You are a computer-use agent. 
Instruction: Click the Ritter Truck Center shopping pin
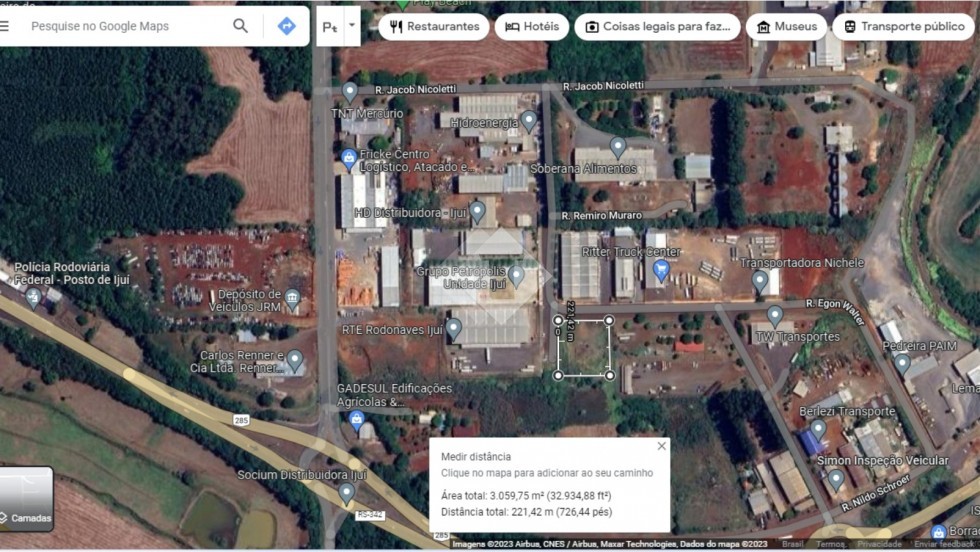click(x=661, y=271)
